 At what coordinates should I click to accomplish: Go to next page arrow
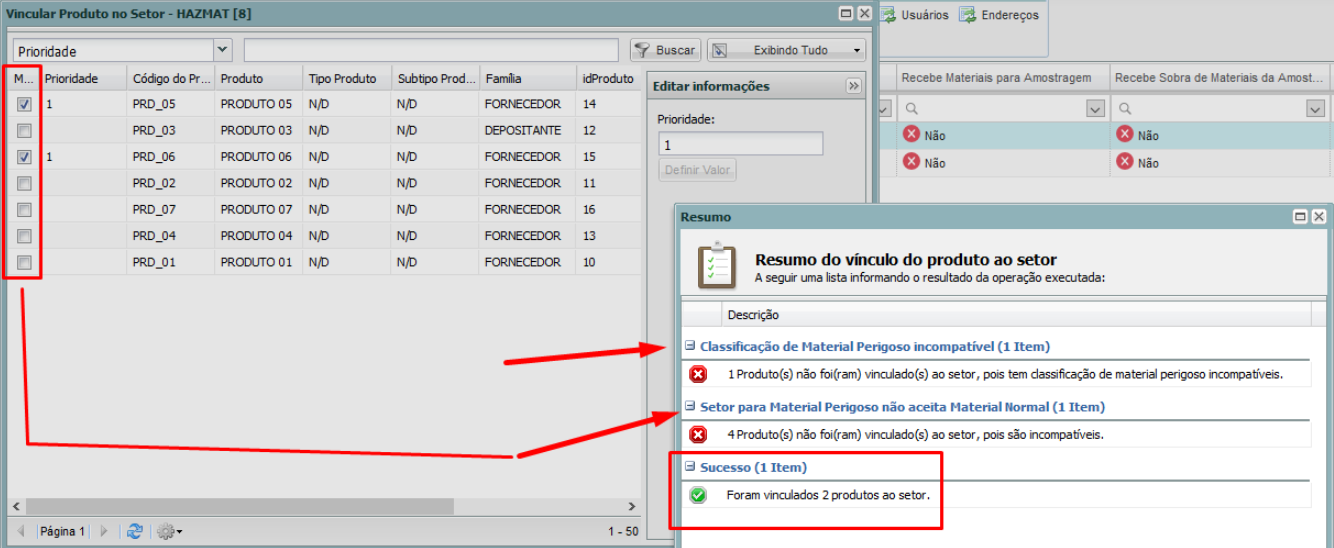tap(104, 531)
